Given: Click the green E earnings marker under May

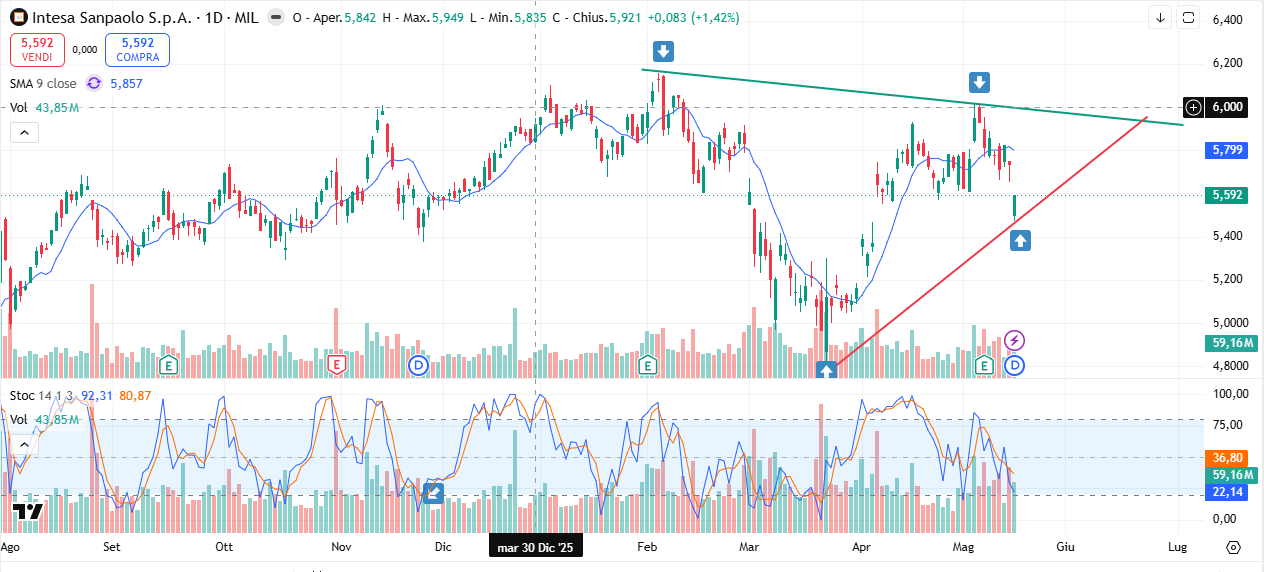Looking at the screenshot, I should 985,365.
